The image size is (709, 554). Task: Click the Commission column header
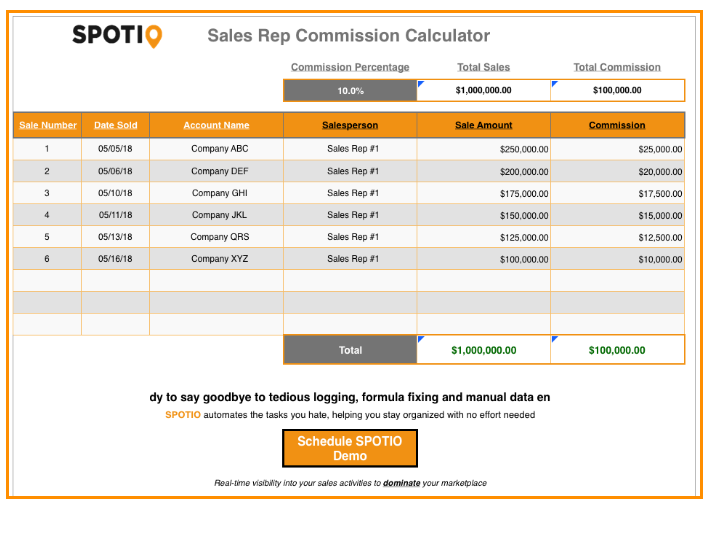coord(617,125)
